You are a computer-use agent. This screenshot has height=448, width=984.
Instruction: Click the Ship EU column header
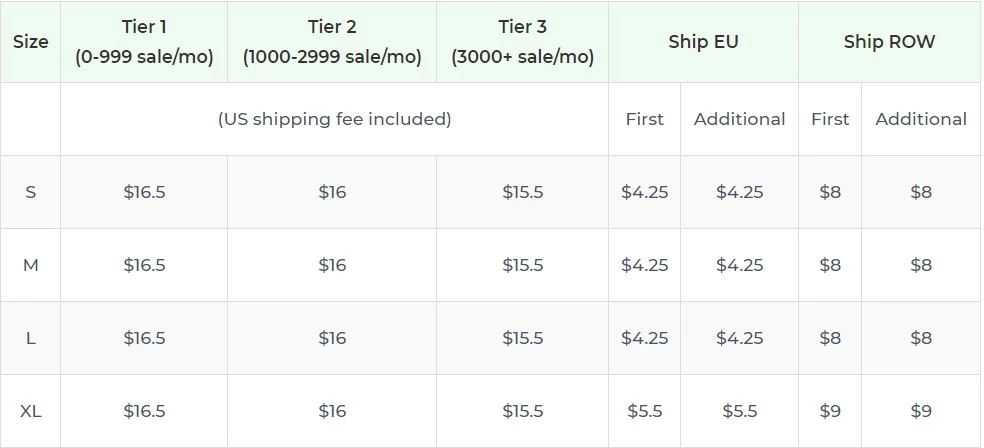click(703, 42)
